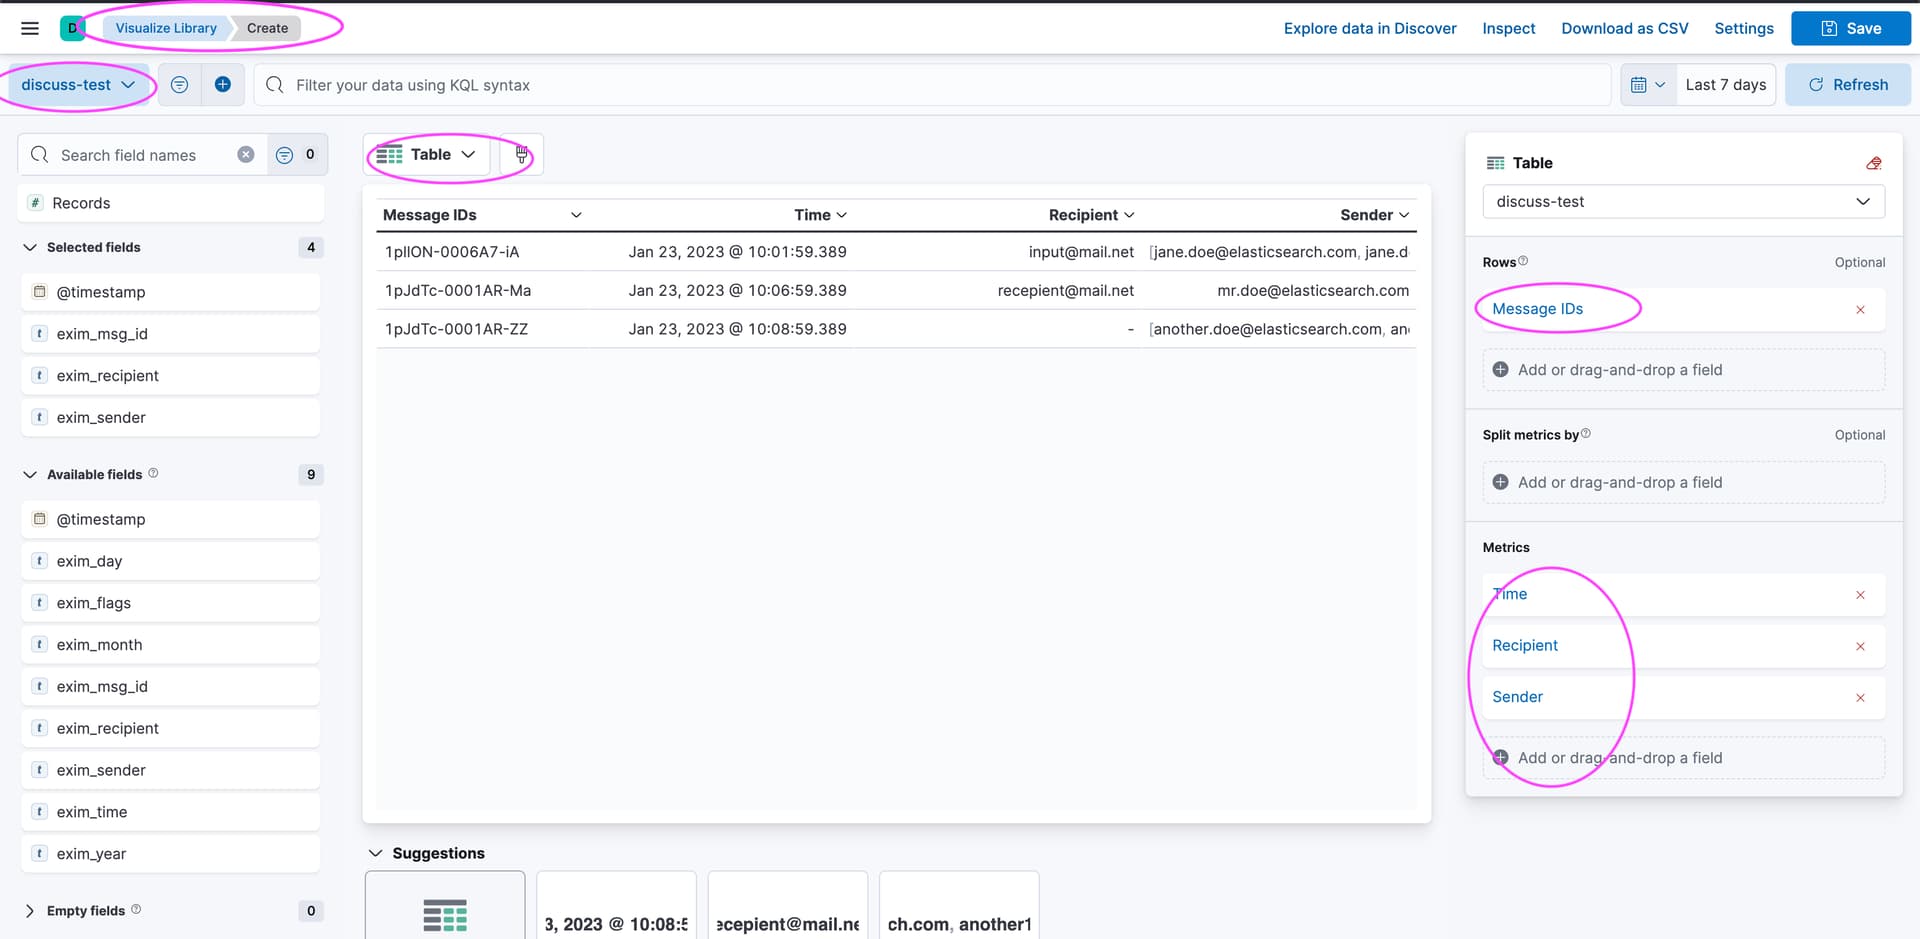
Task: Open the calendar quick date menu
Action: pos(1648,85)
